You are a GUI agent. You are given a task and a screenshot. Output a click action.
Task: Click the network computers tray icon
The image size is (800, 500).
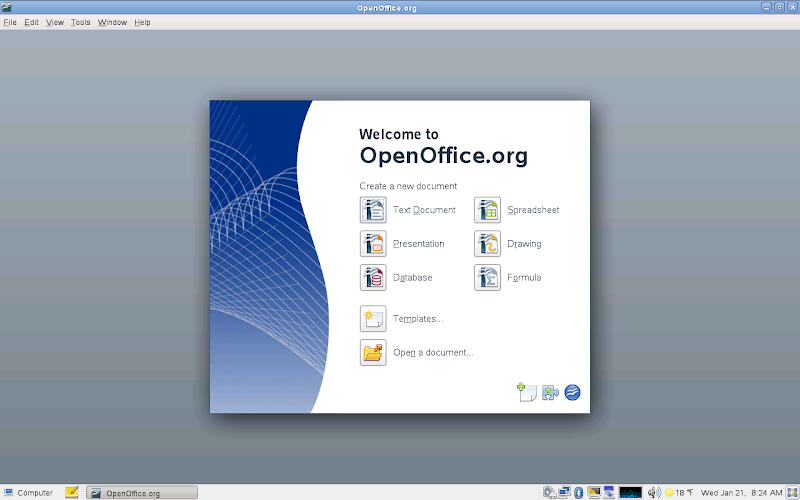pyautogui.click(x=564, y=492)
